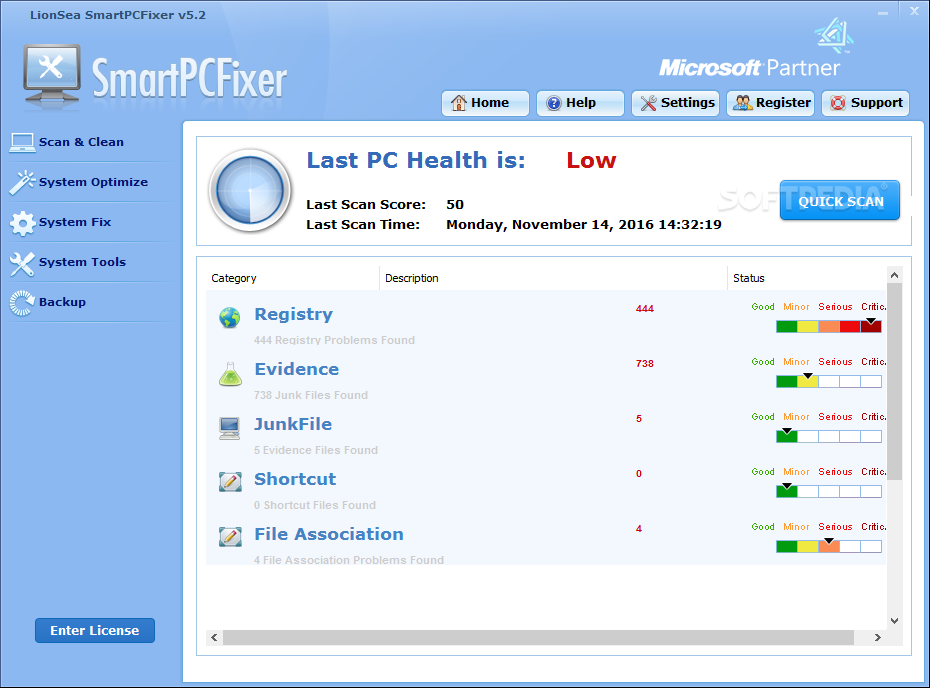Screen dimensions: 930x688
Task: Click the Shortcut status severity bar
Action: coord(829,491)
